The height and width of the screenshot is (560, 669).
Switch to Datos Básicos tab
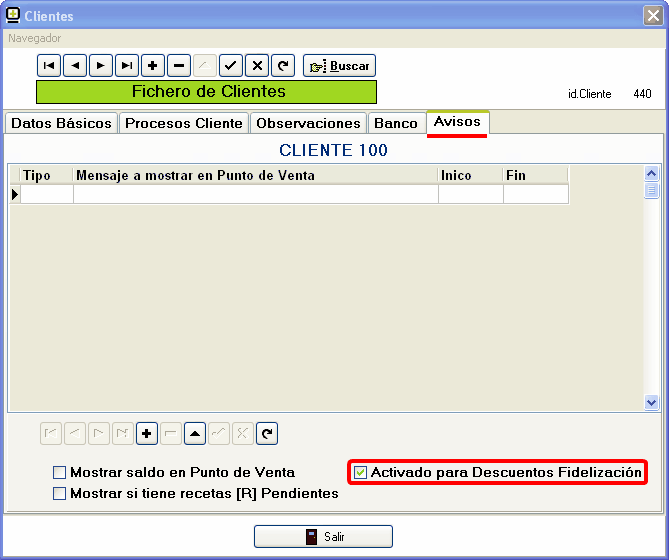click(60, 123)
